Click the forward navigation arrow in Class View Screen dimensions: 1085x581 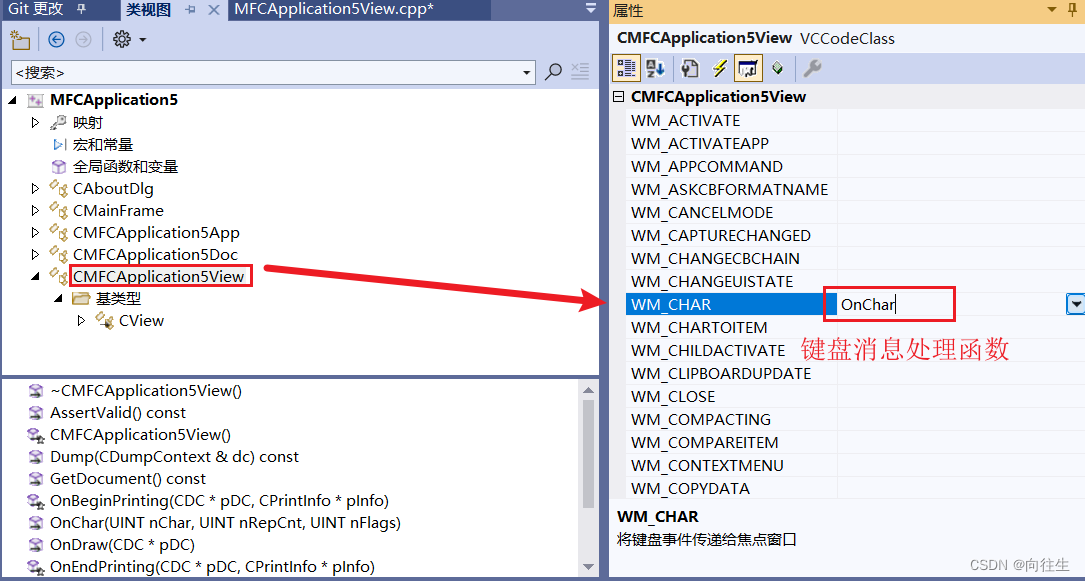point(84,40)
